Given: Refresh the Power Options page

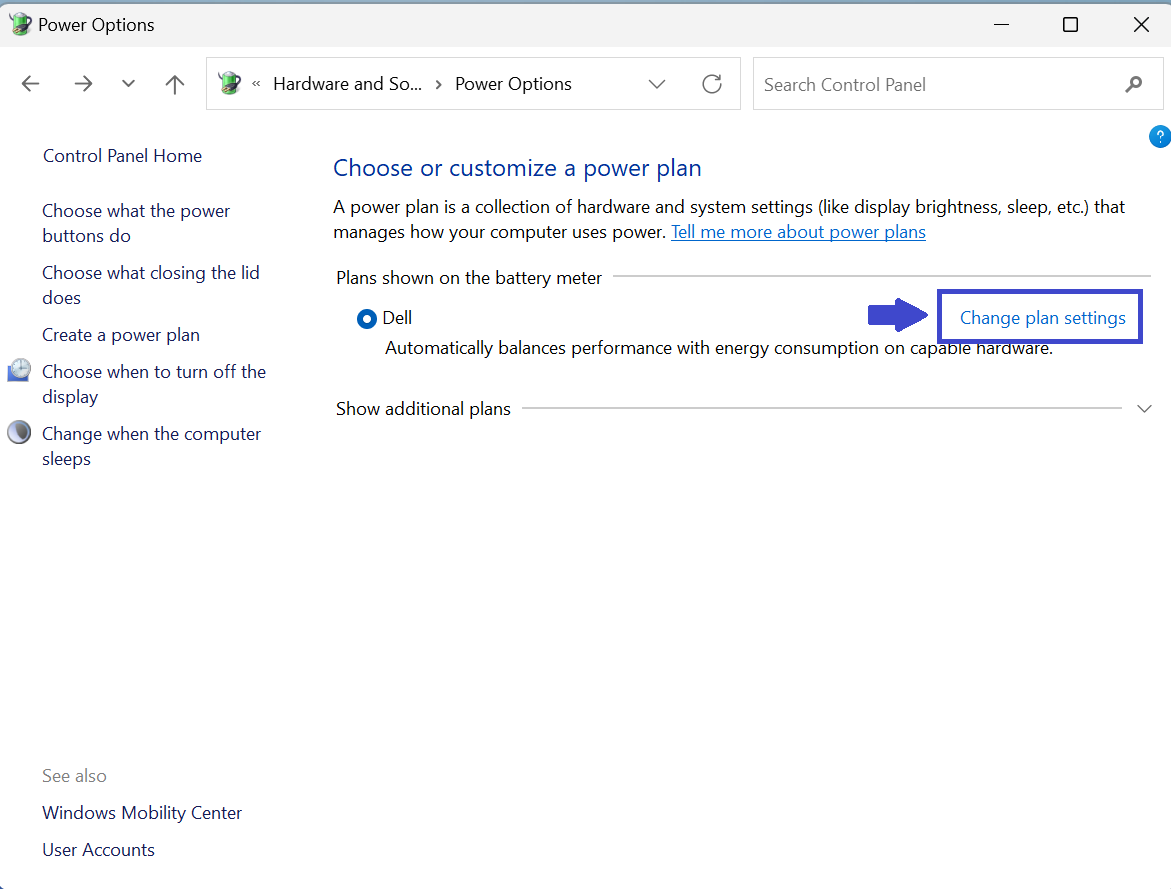Looking at the screenshot, I should tap(712, 84).
